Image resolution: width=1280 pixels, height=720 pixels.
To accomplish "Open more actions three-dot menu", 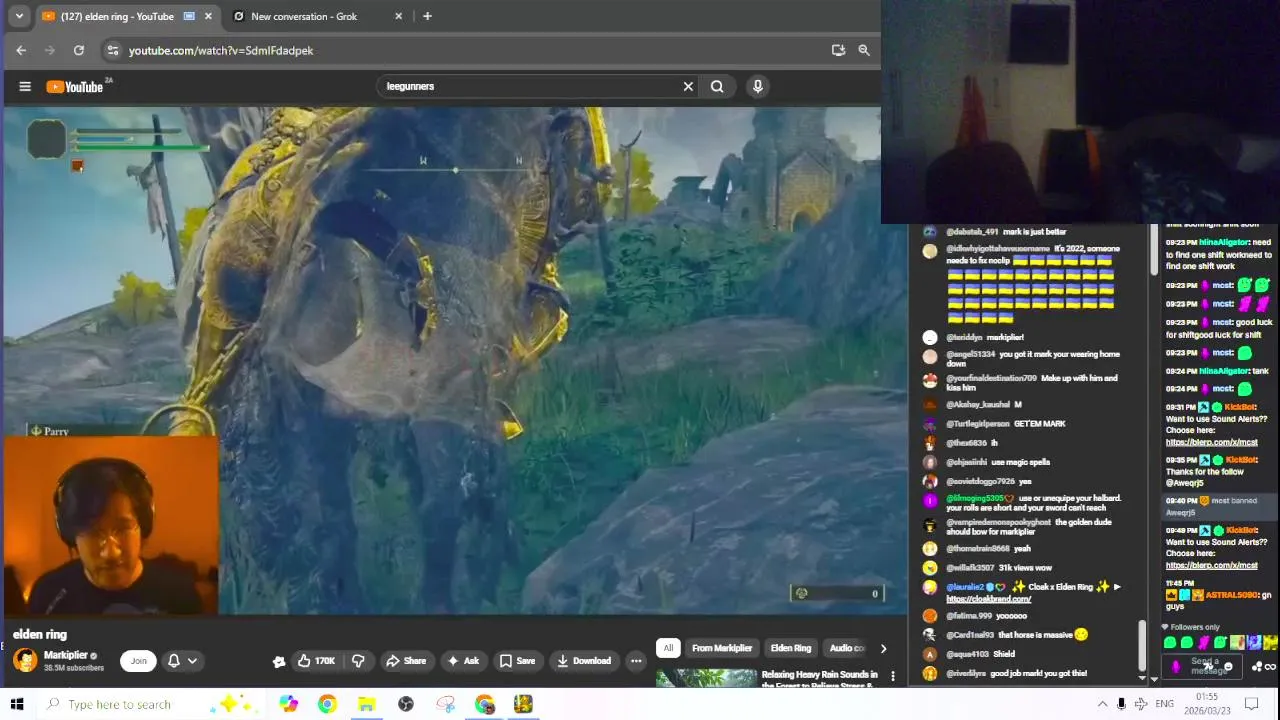I will point(636,661).
